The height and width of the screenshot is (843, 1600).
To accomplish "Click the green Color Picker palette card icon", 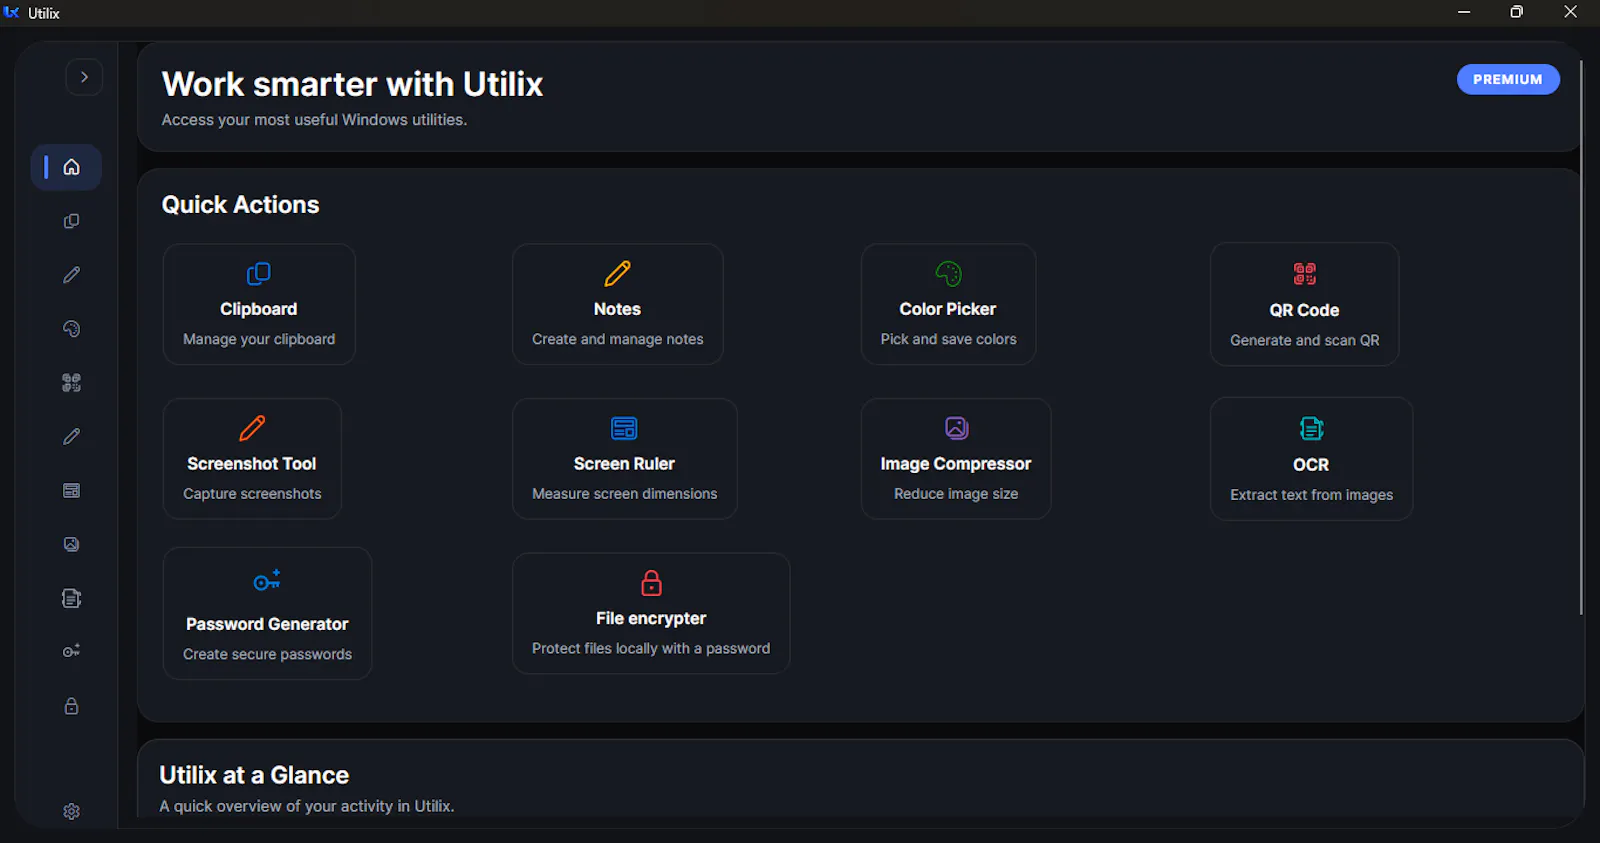I will point(948,273).
